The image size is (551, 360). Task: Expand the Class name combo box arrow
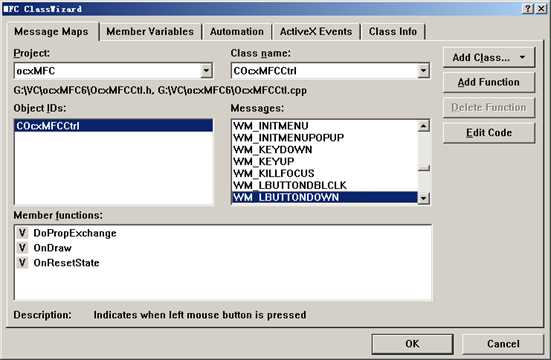pyautogui.click(x=423, y=71)
